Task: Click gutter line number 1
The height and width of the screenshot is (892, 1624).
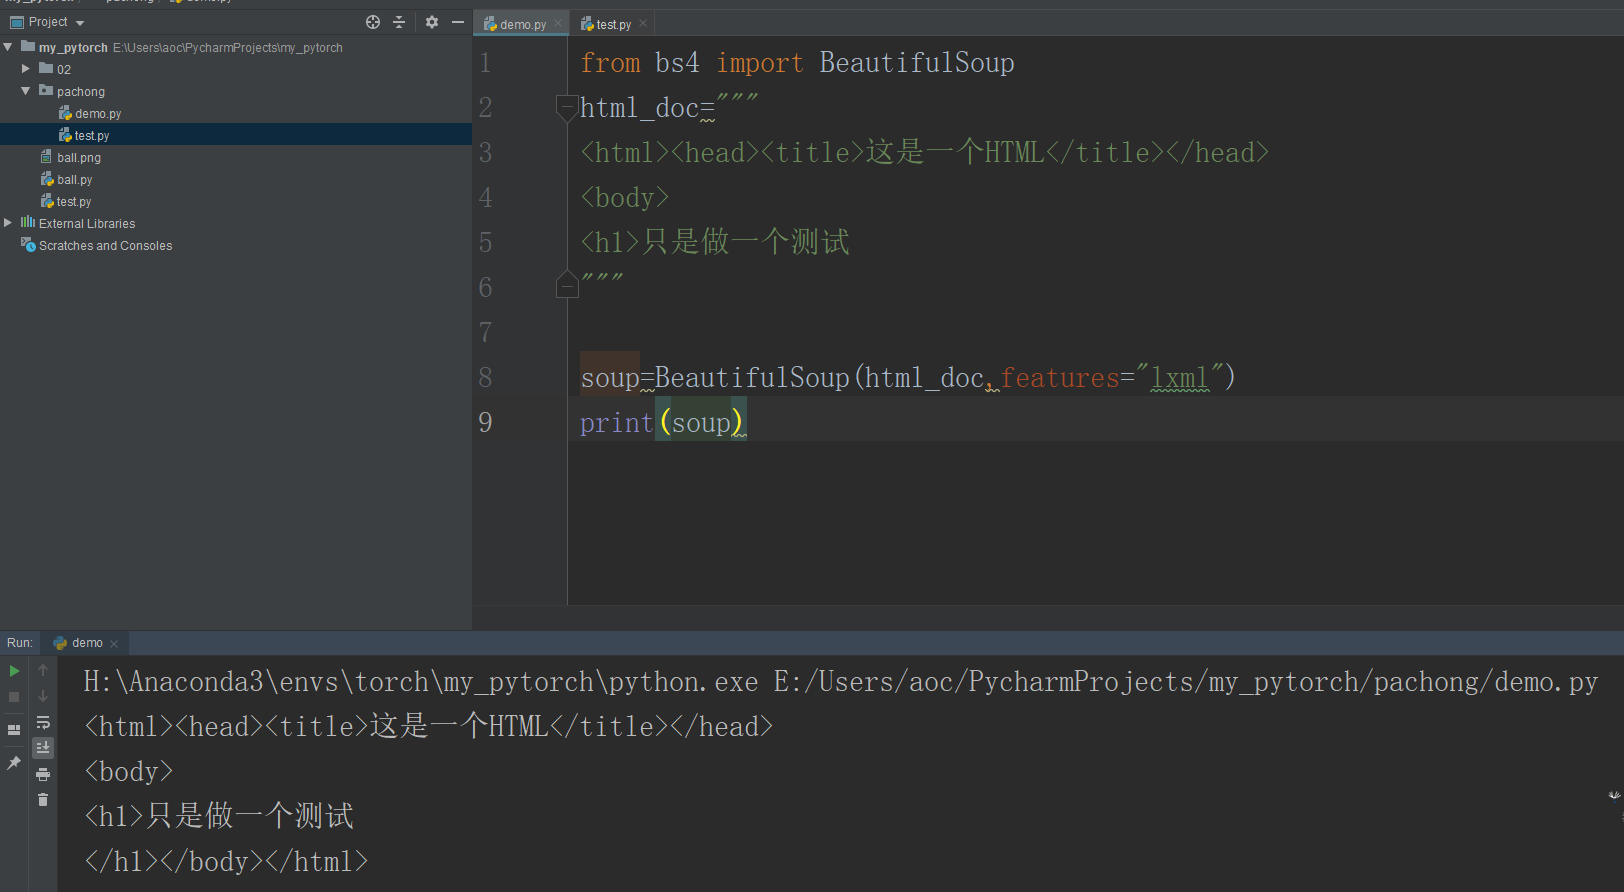Action: [485, 63]
